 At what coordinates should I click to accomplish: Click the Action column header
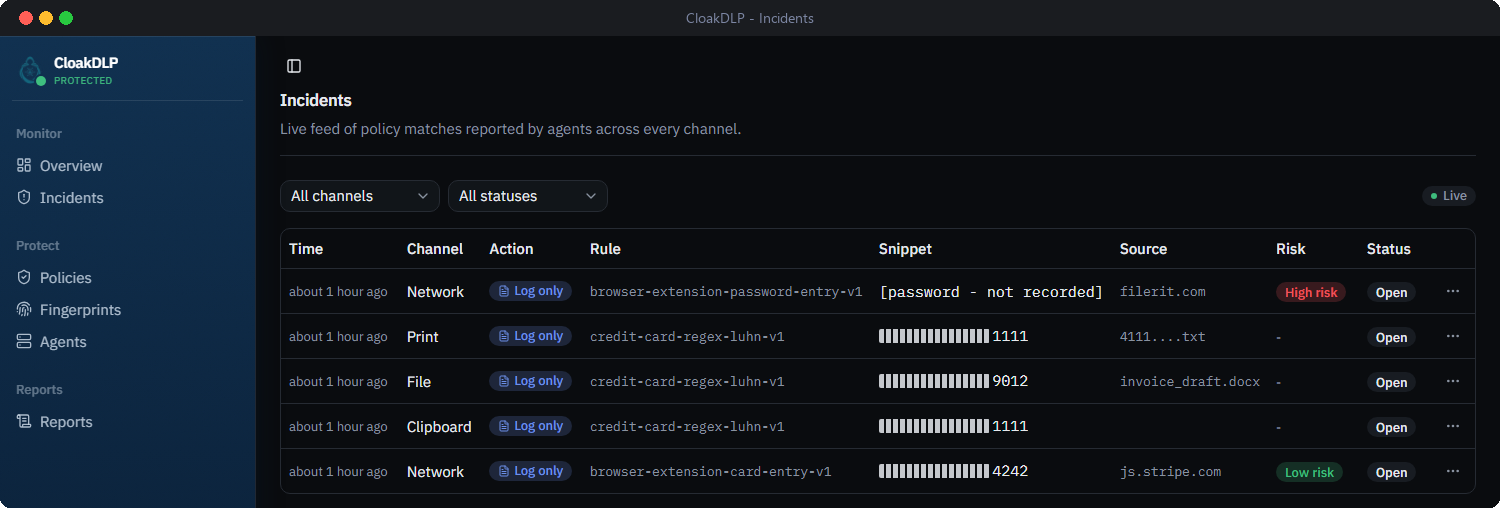511,249
